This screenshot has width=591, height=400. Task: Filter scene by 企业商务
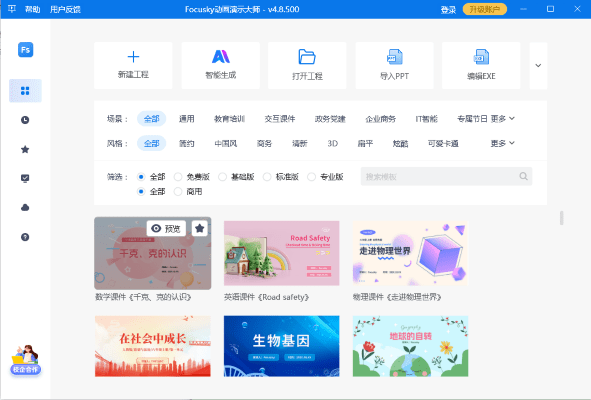[x=381, y=119]
